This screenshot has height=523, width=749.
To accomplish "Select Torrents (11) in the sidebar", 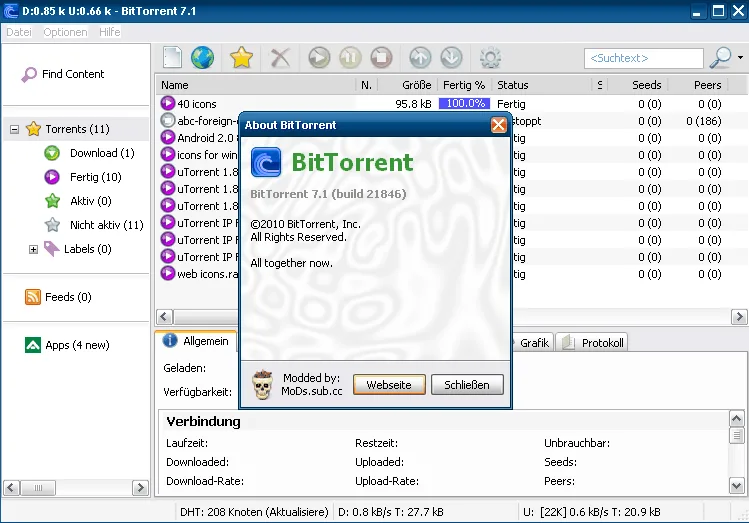I will coord(77,129).
